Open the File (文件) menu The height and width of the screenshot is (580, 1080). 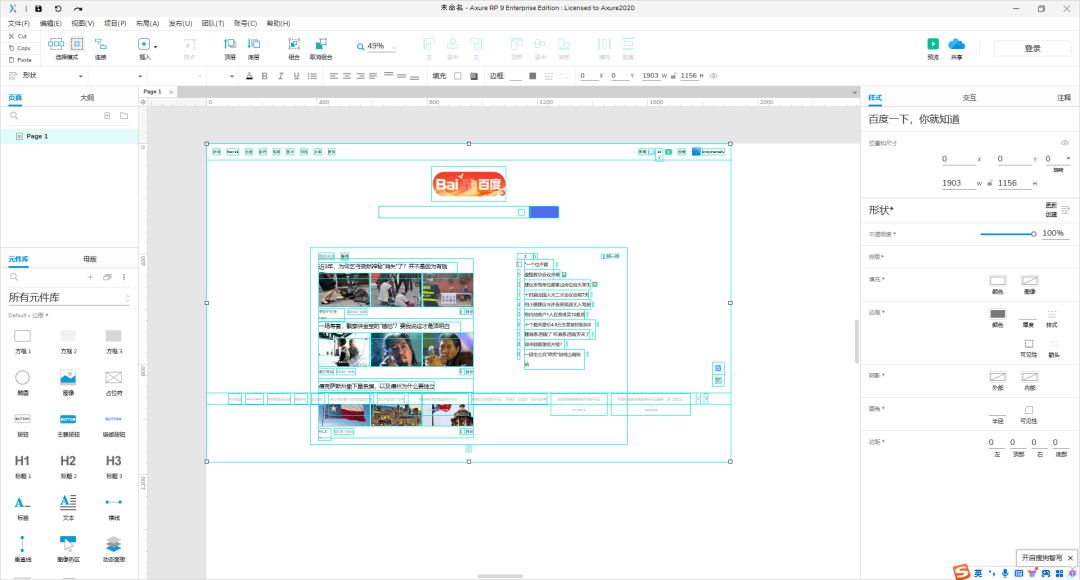[x=19, y=23]
